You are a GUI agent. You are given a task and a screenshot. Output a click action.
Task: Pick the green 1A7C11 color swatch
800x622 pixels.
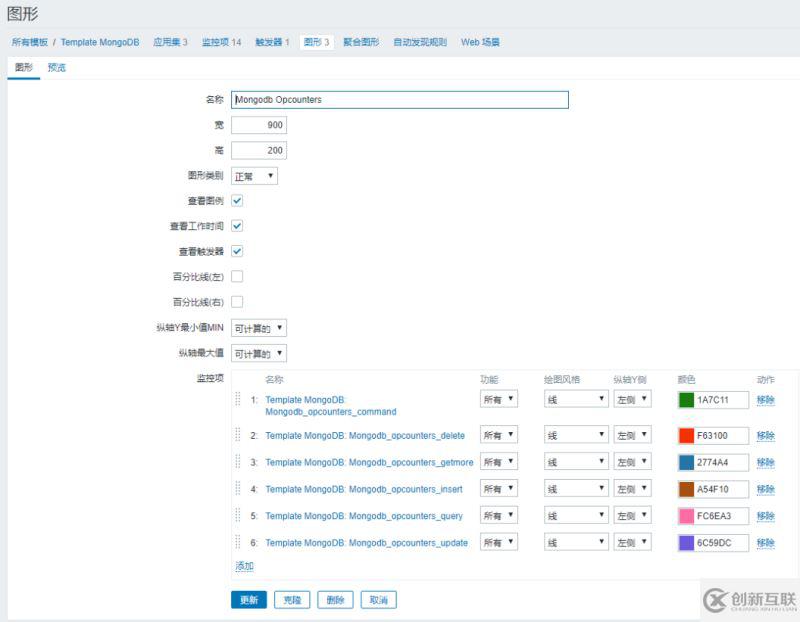[x=686, y=400]
